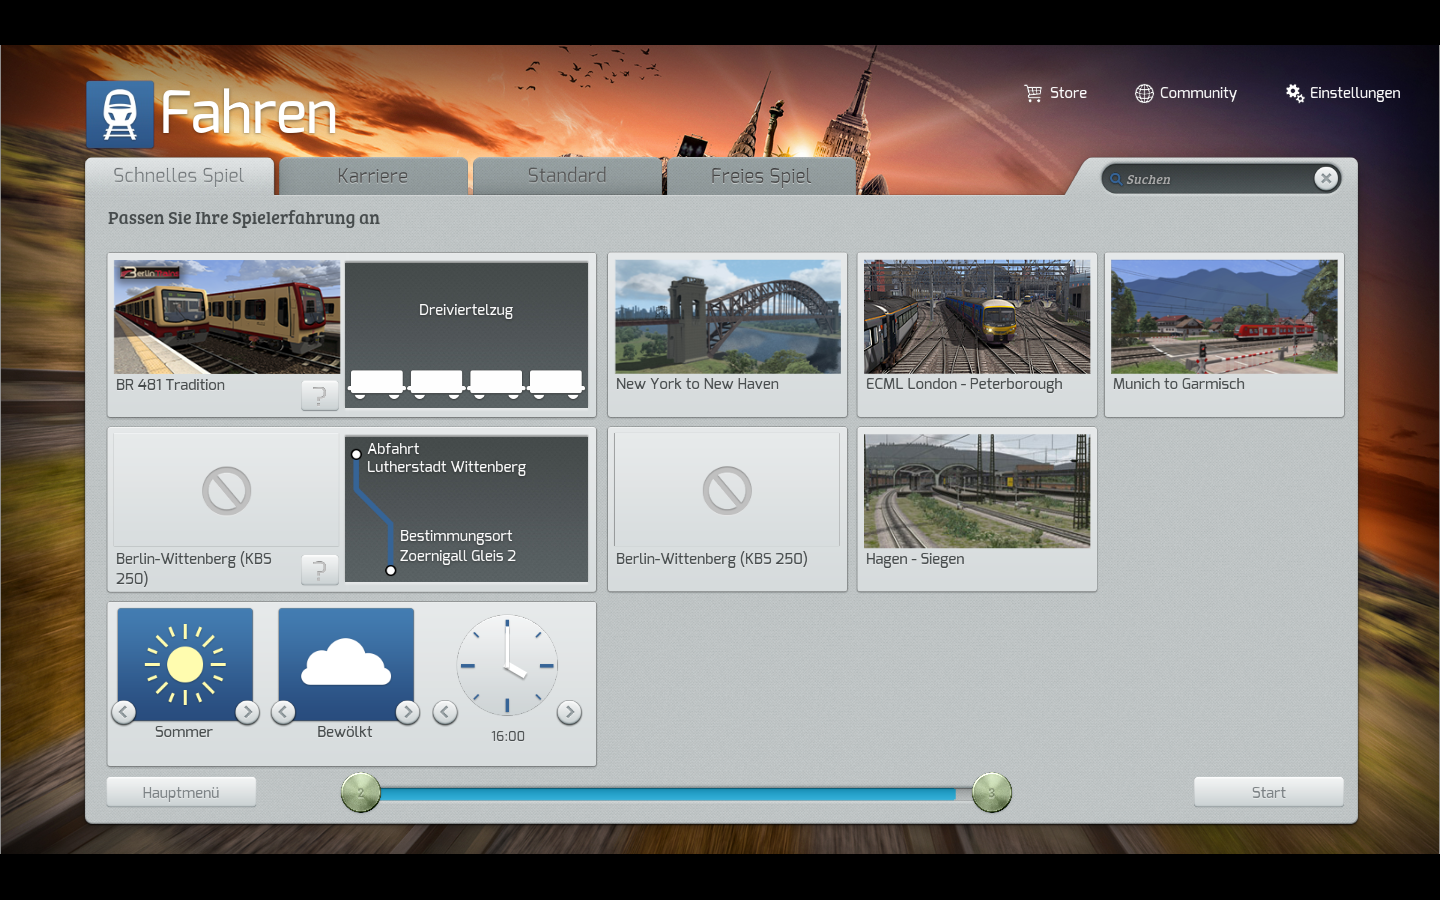Click the Start button
Viewport: 1440px width, 900px height.
click(1269, 792)
